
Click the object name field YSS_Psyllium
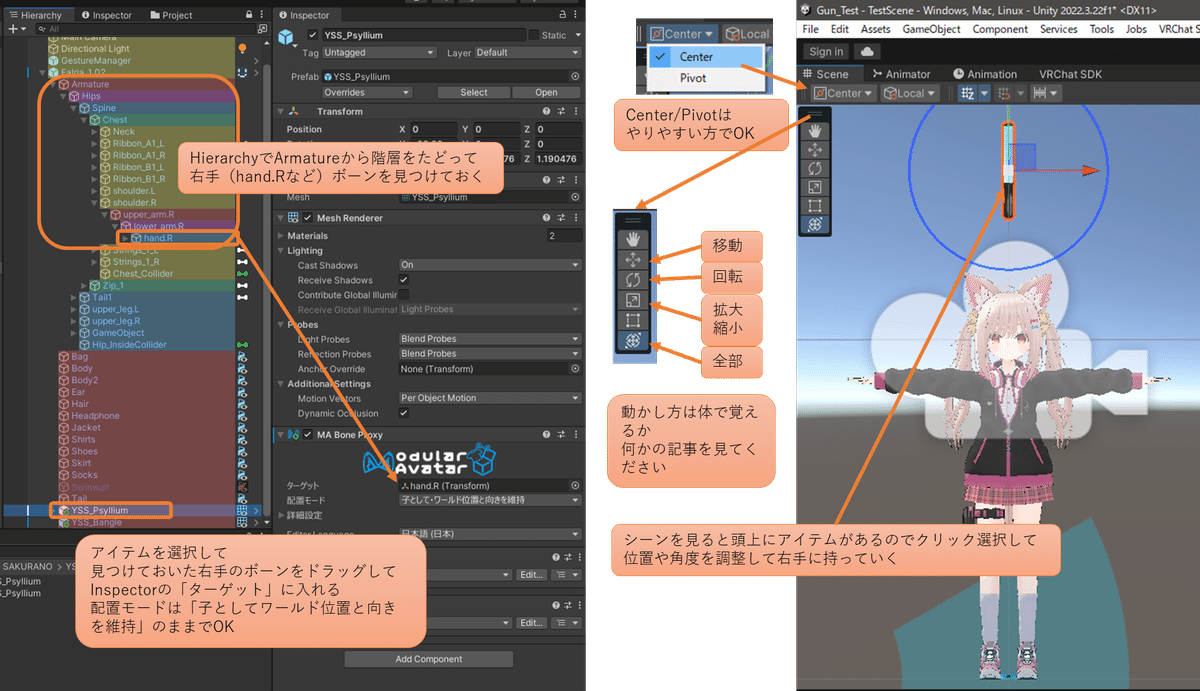pos(423,35)
